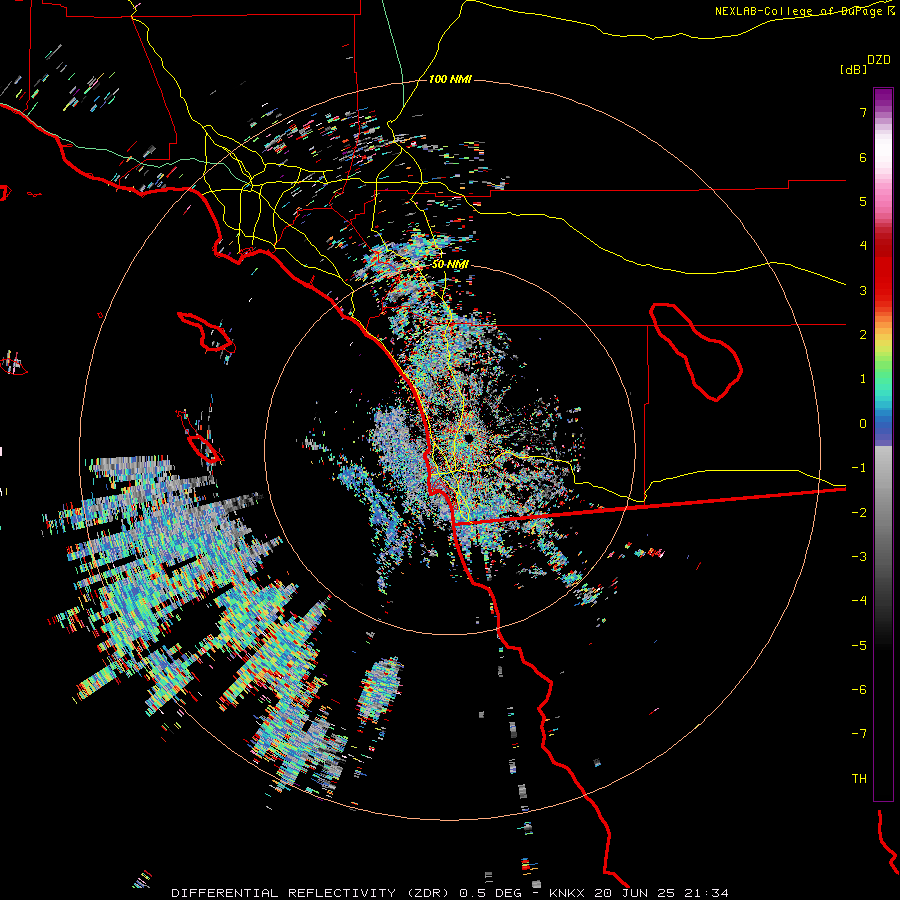
Task: Click the legend value 7
Action: click(863, 112)
